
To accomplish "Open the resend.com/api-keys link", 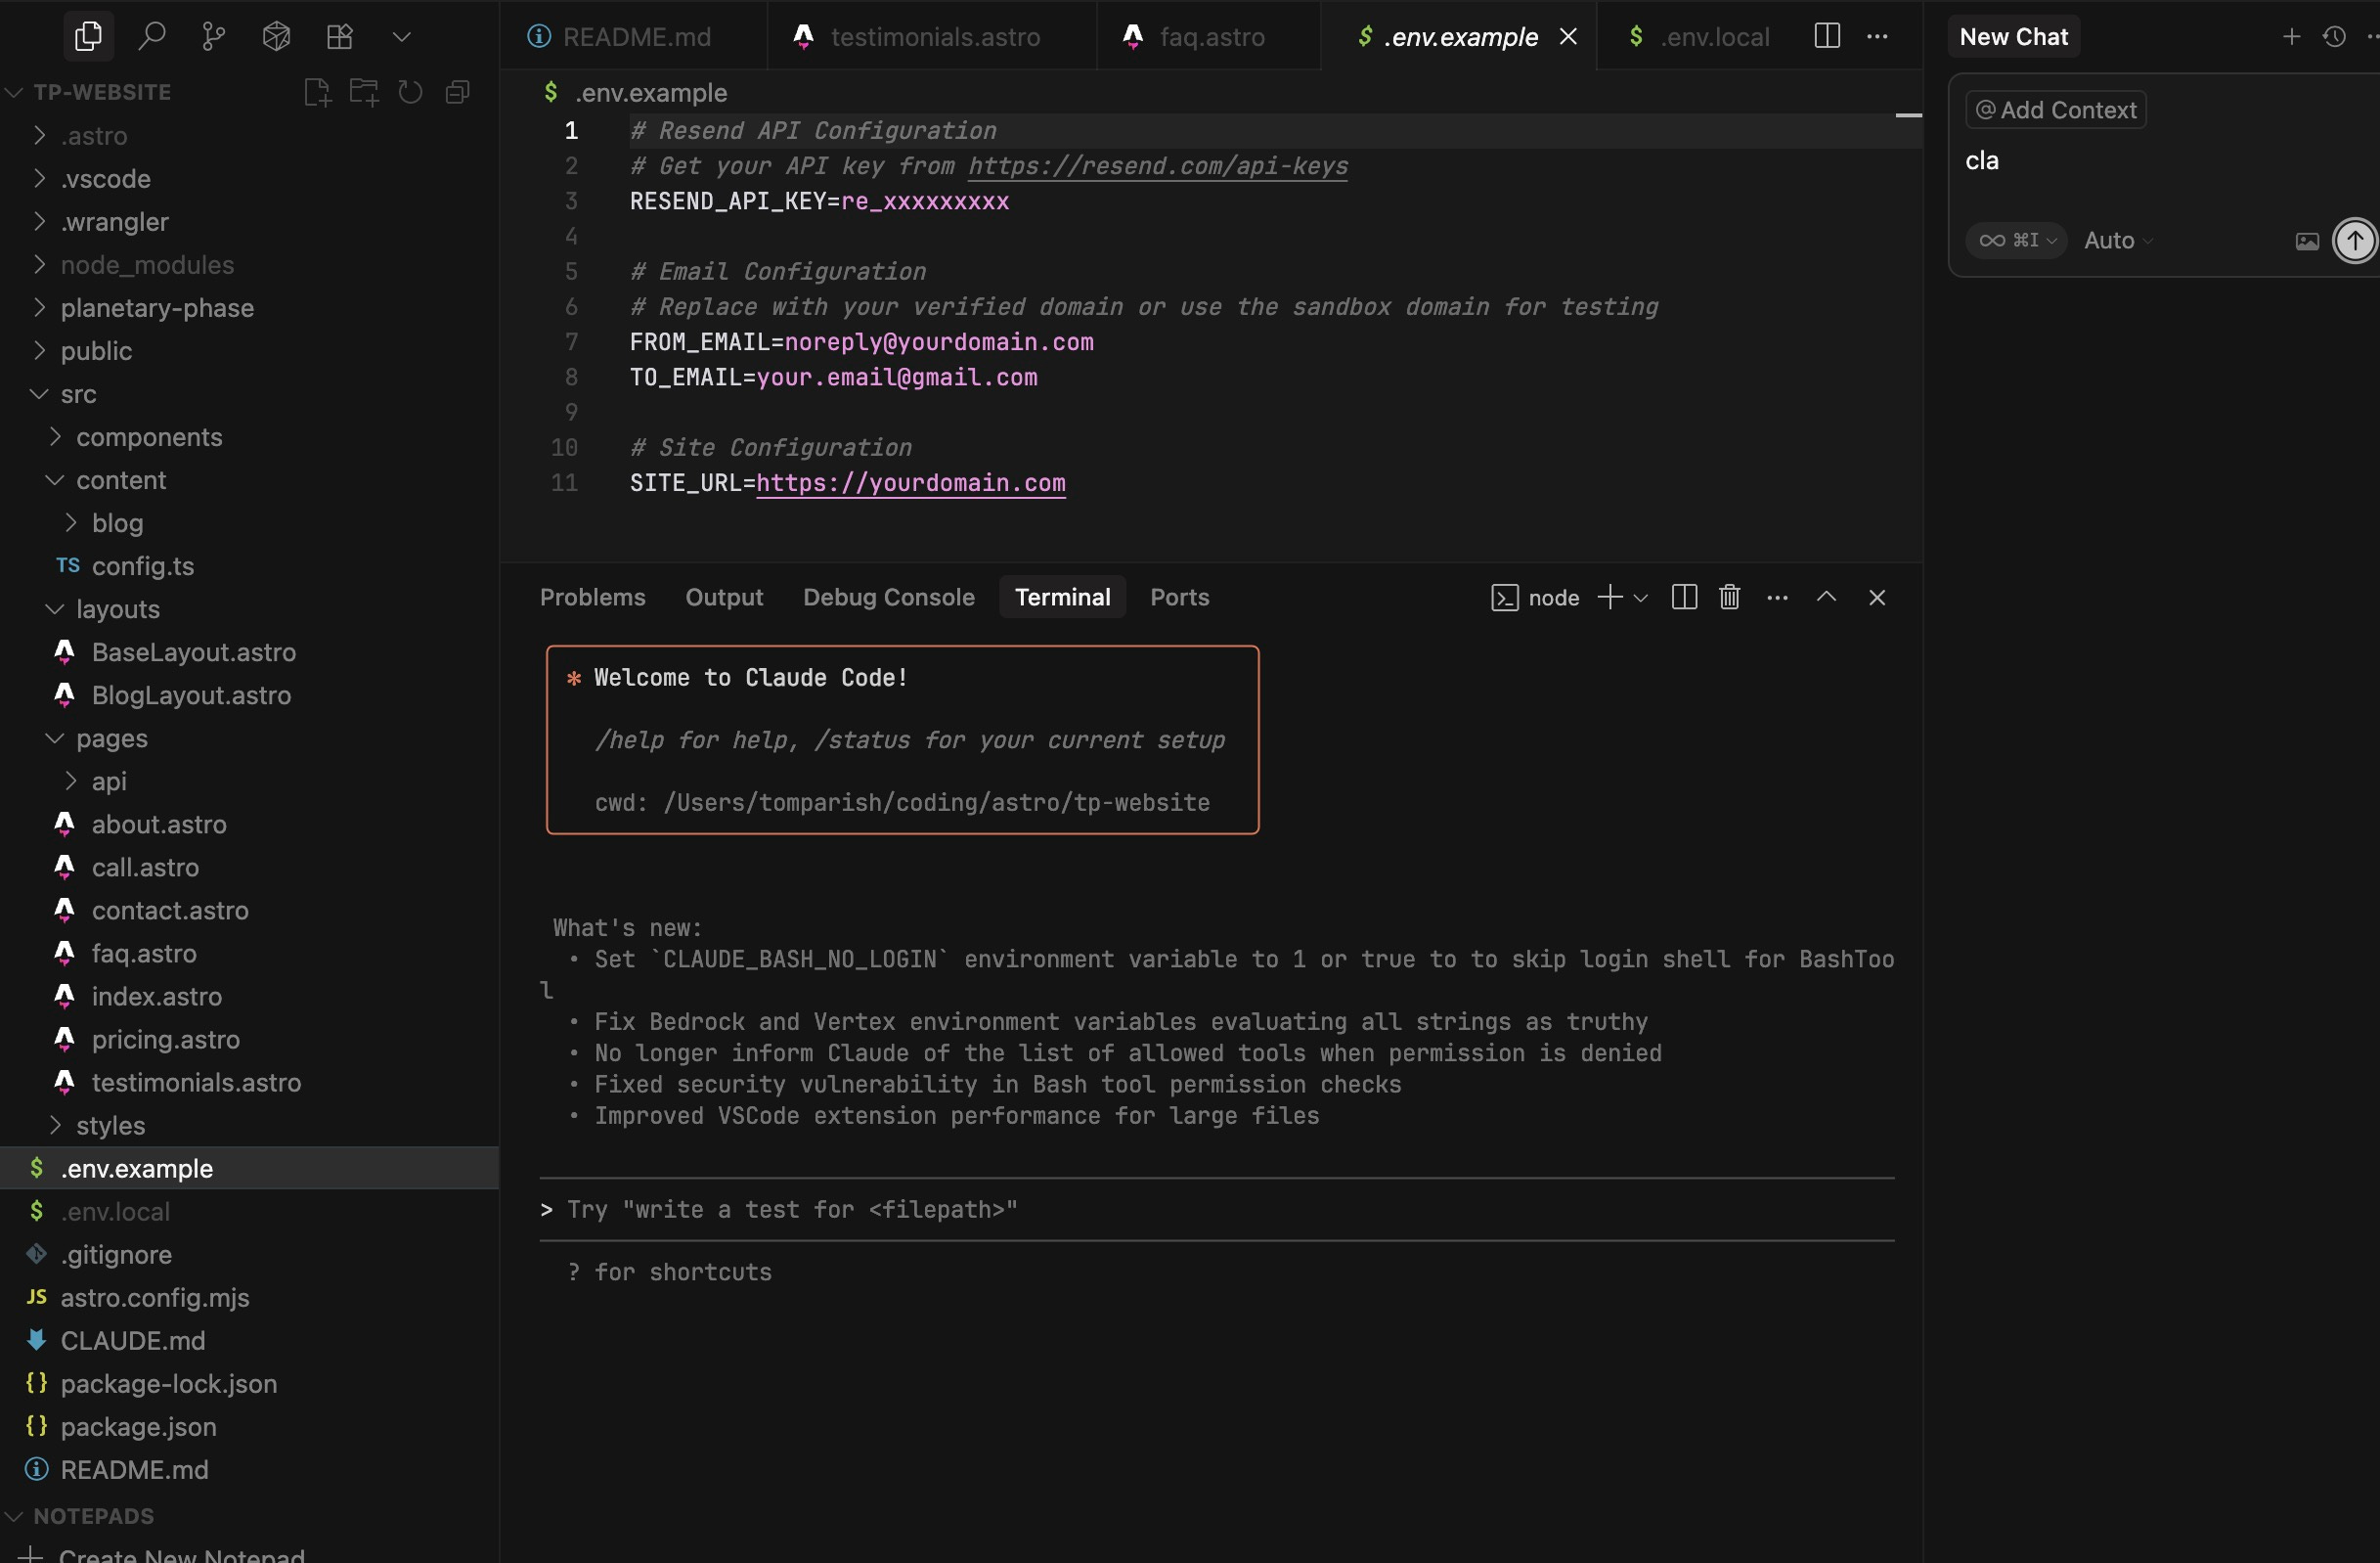I will (x=1157, y=166).
